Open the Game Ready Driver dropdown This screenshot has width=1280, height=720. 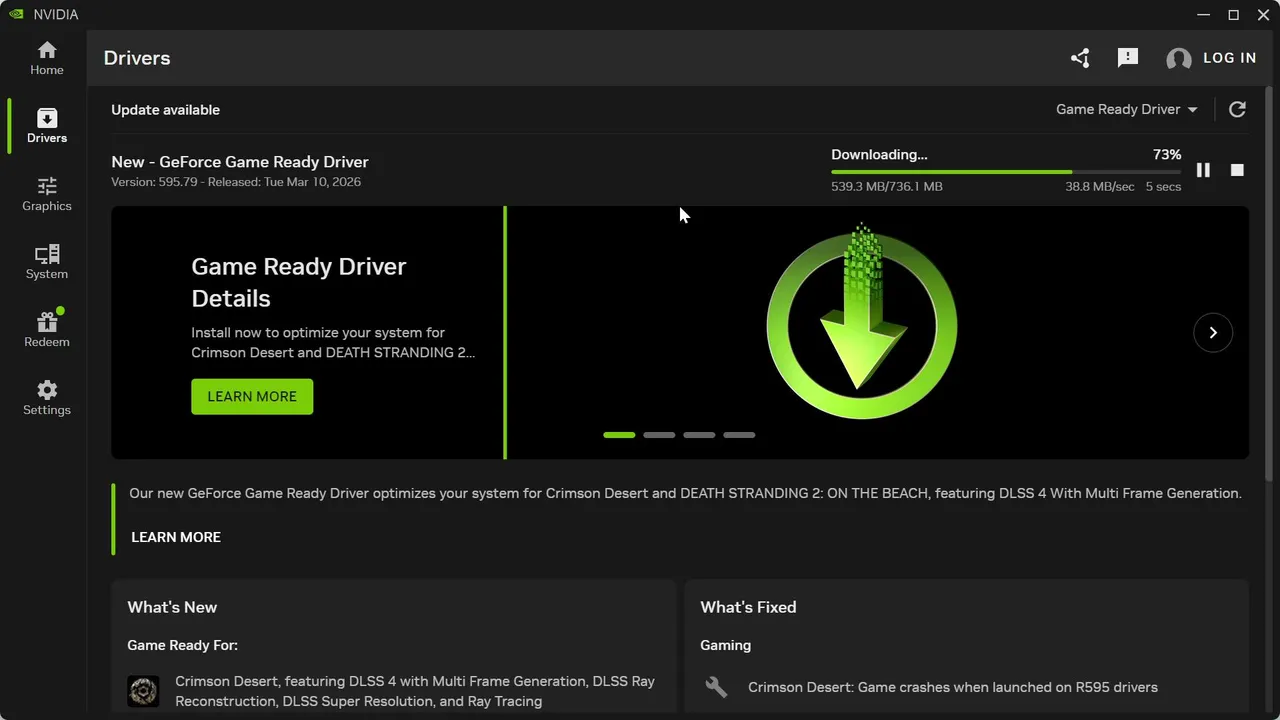click(1127, 109)
